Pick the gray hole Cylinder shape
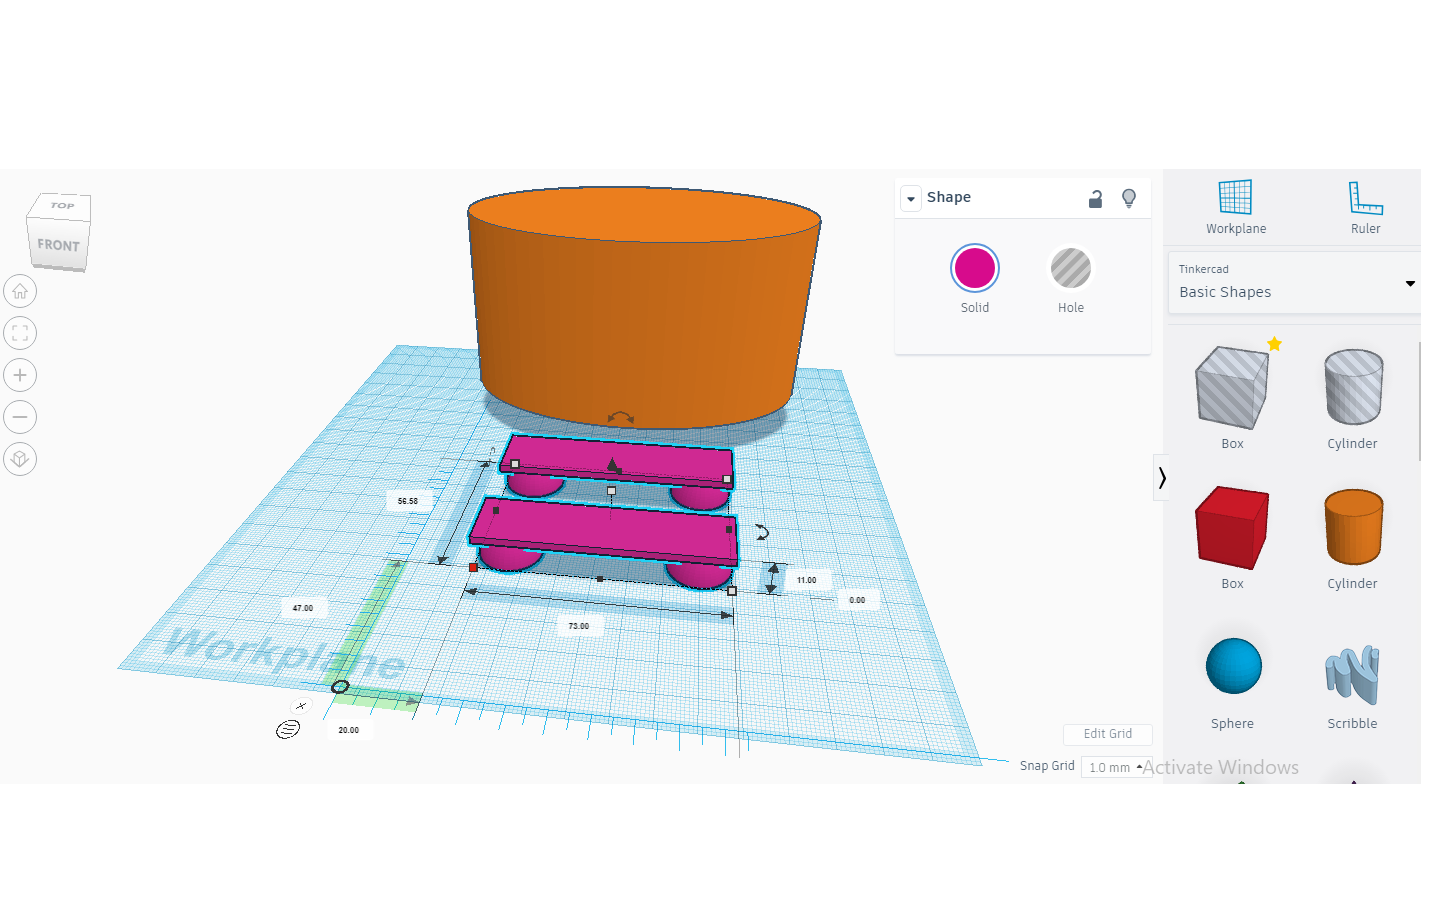Viewport: 1440px width, 900px height. point(1353,387)
